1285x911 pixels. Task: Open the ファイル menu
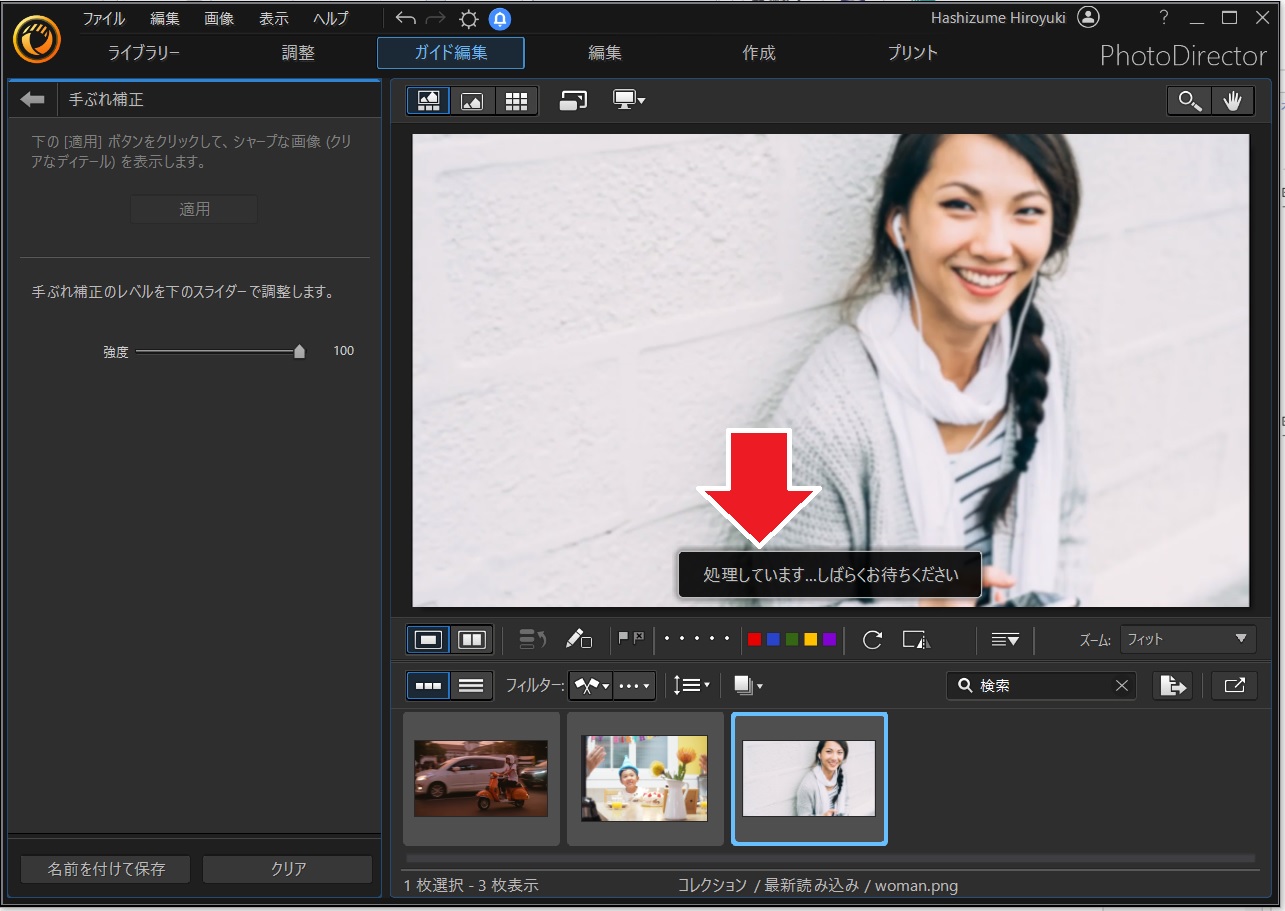click(x=104, y=18)
